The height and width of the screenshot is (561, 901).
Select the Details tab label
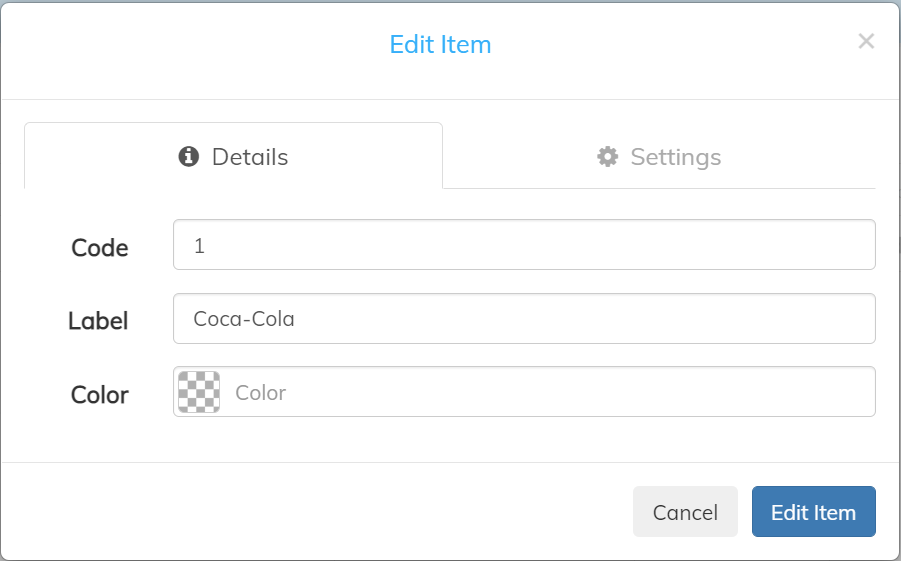click(x=250, y=157)
